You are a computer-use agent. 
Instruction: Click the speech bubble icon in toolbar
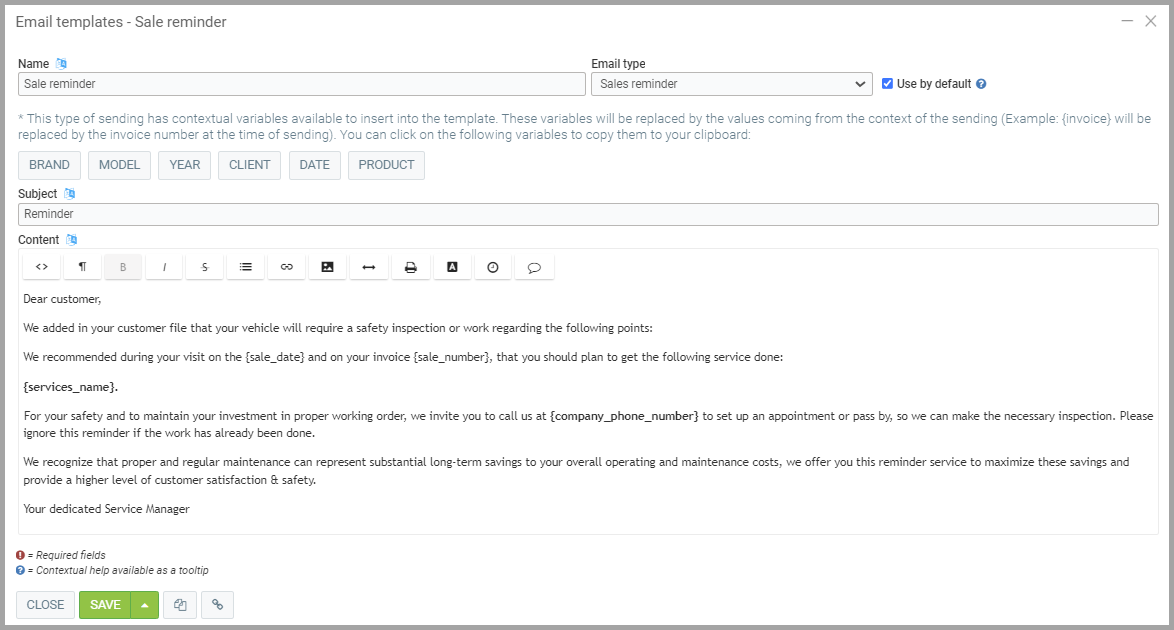[534, 267]
